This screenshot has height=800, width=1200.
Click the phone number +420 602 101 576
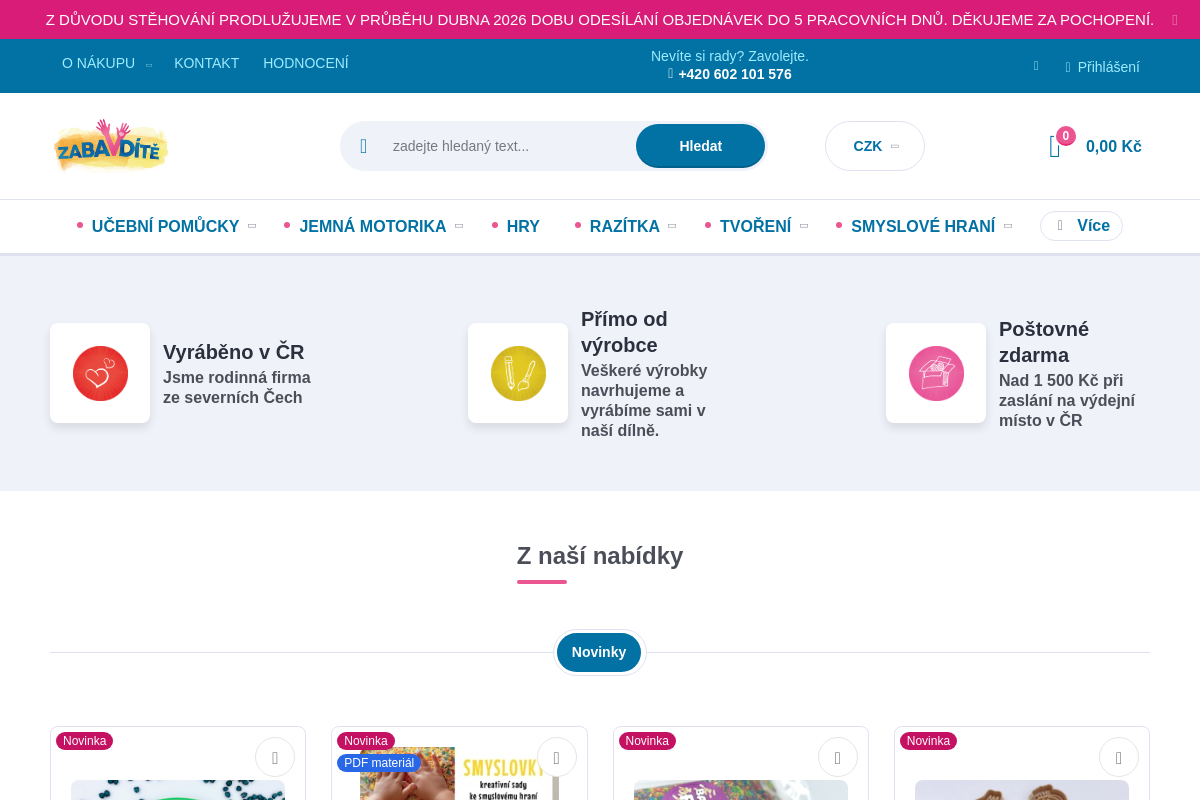[x=735, y=74]
